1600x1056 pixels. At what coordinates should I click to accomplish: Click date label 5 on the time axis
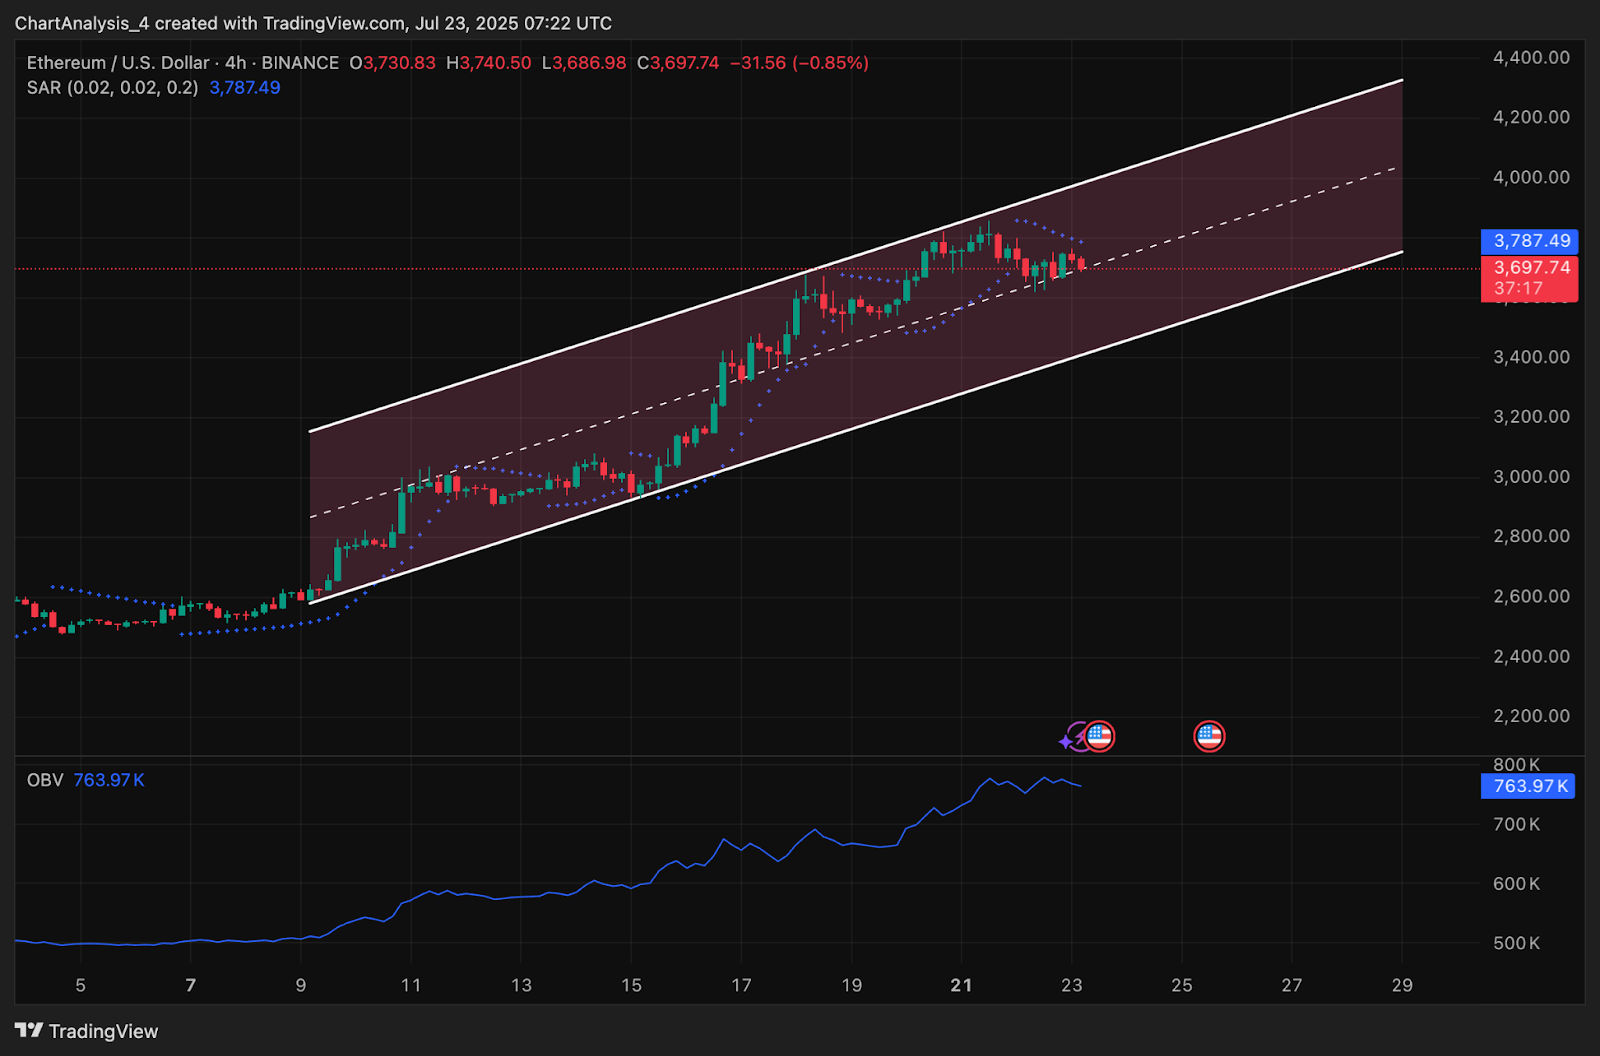pos(81,986)
